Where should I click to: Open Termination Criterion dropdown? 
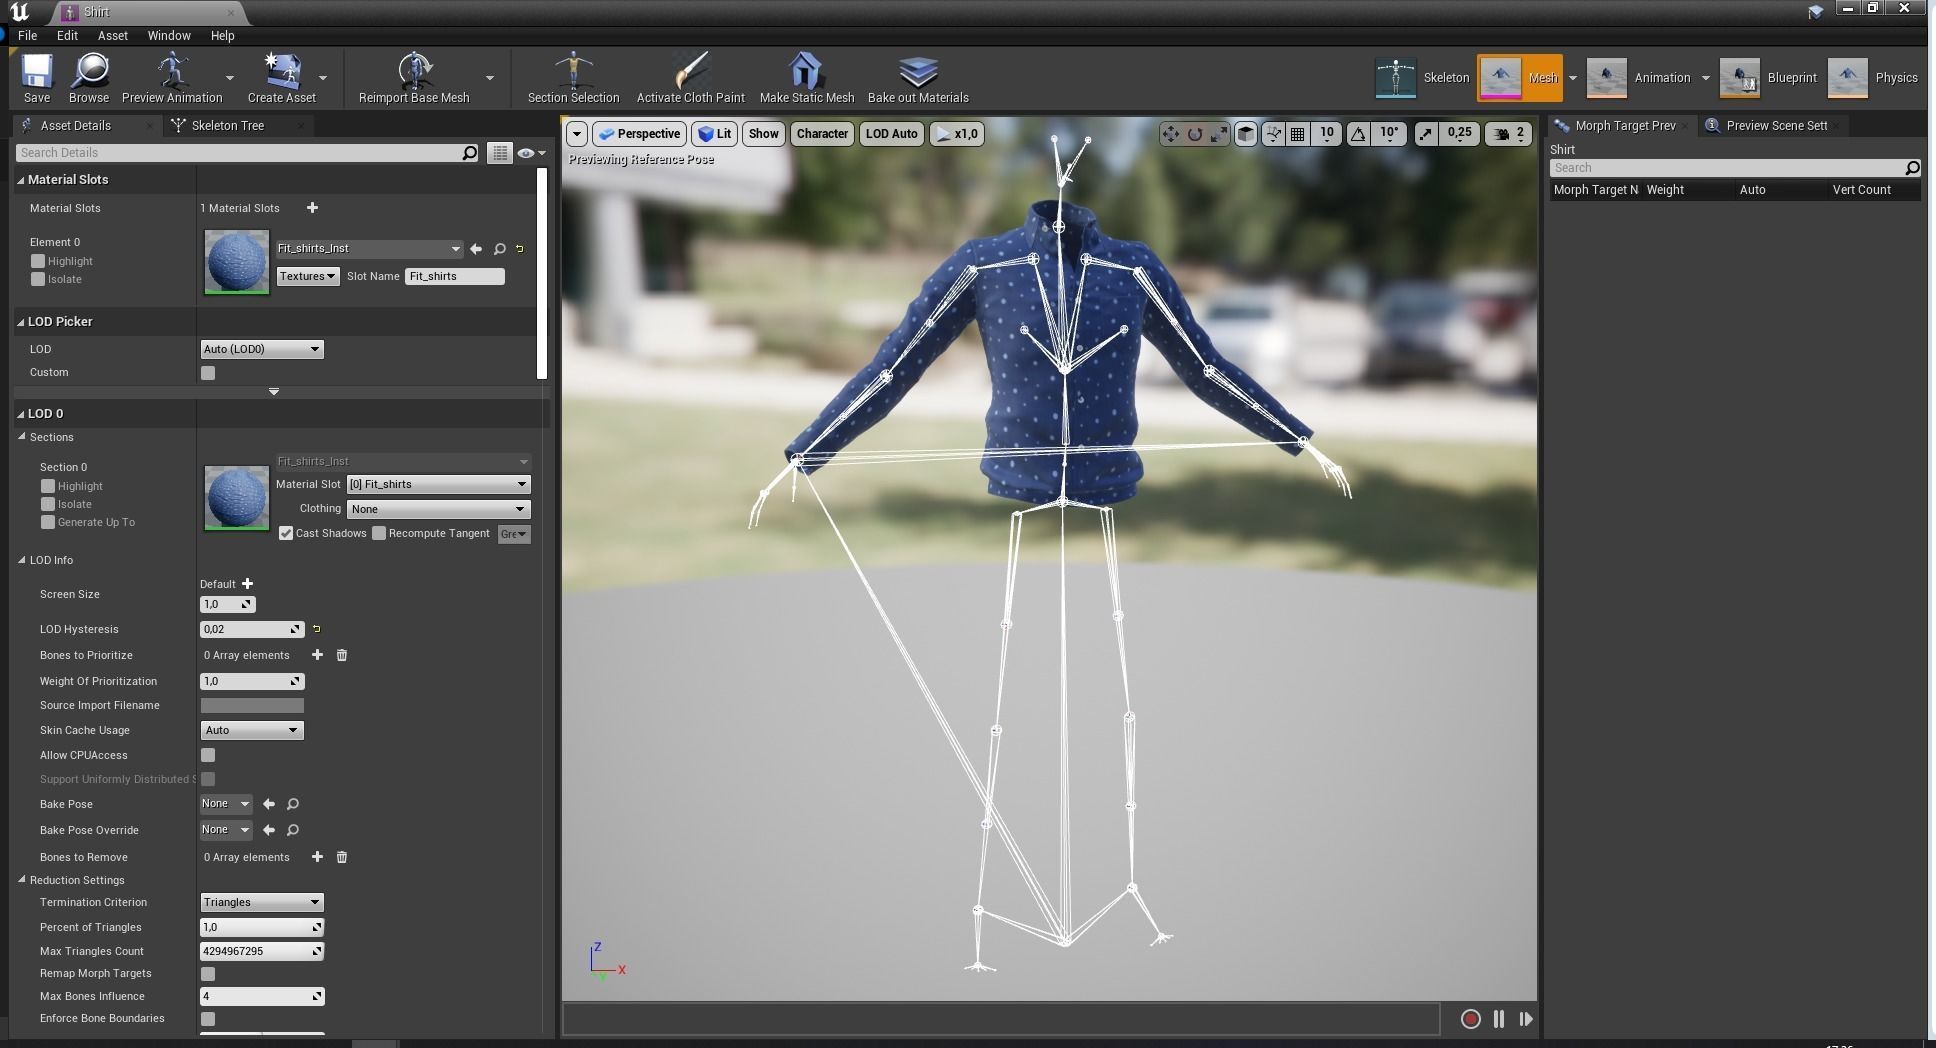(262, 902)
